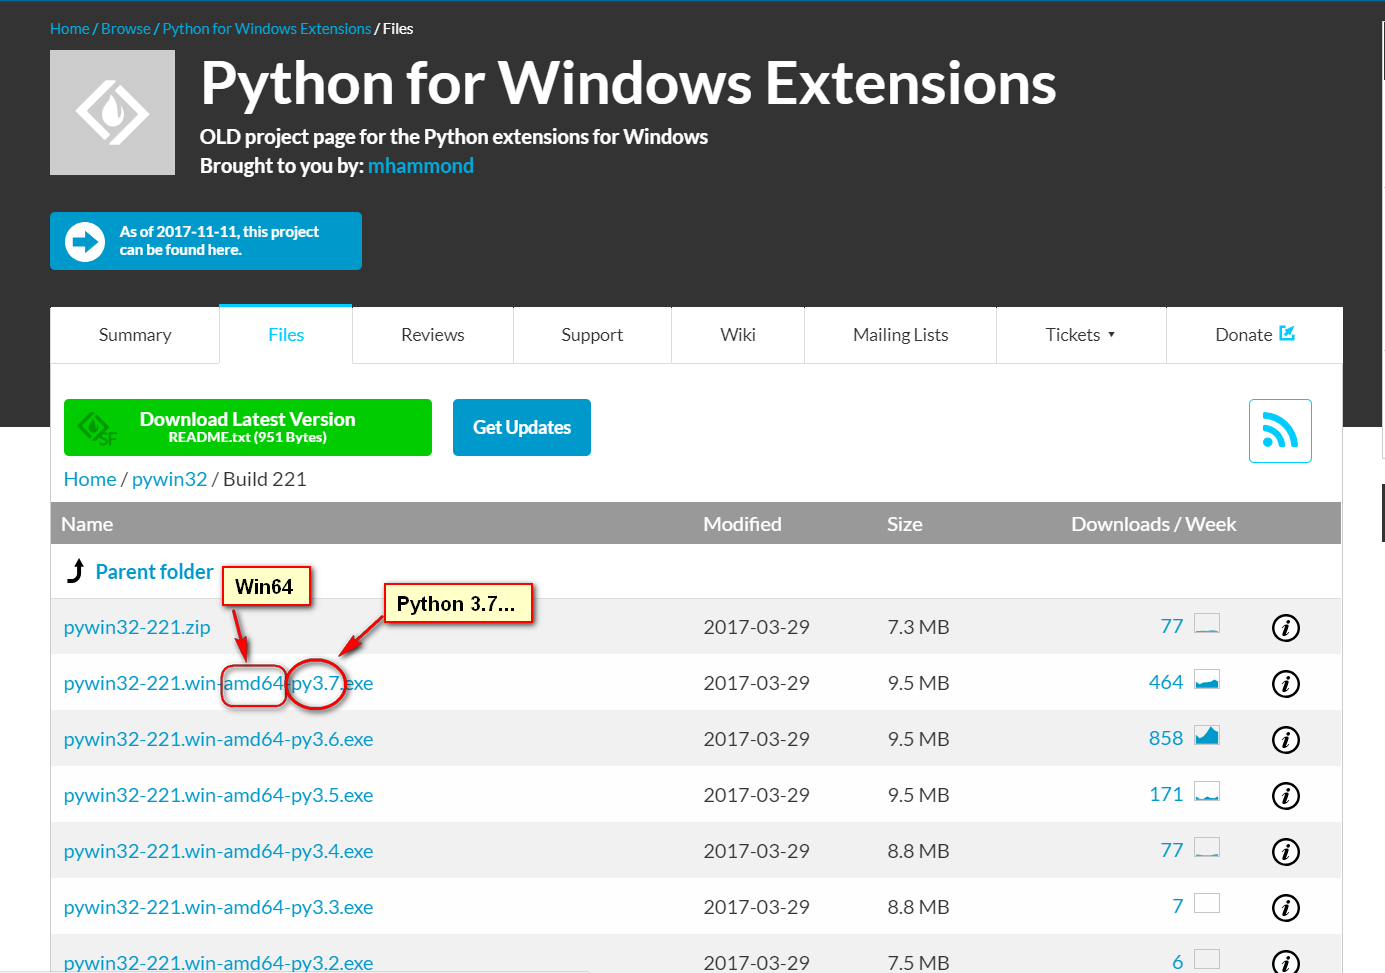Sort by the Size column header

(905, 524)
